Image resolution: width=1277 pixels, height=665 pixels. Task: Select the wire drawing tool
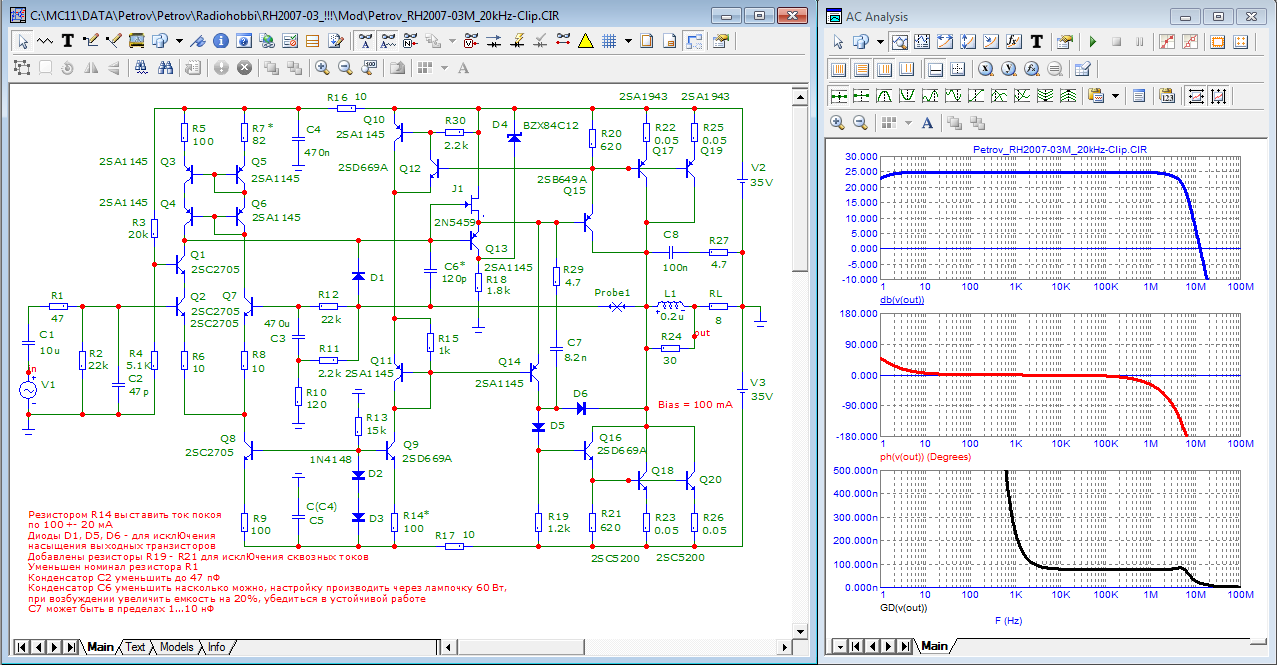point(91,41)
